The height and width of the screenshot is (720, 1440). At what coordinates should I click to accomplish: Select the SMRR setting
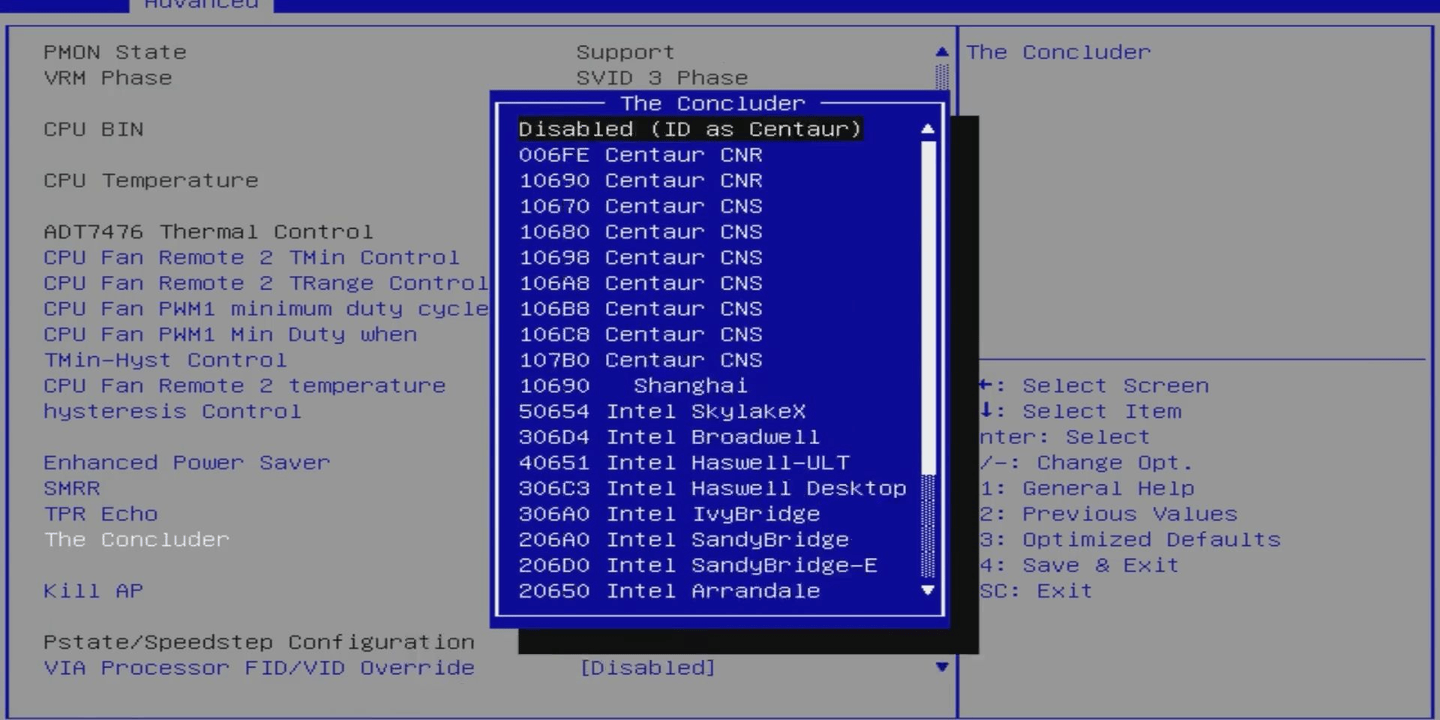(x=72, y=488)
